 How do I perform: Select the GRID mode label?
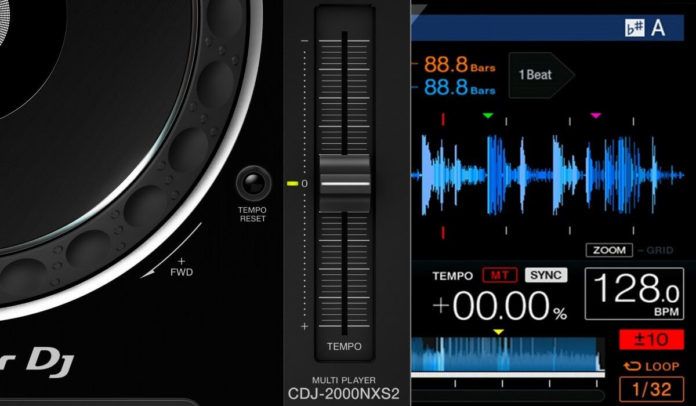tap(660, 251)
